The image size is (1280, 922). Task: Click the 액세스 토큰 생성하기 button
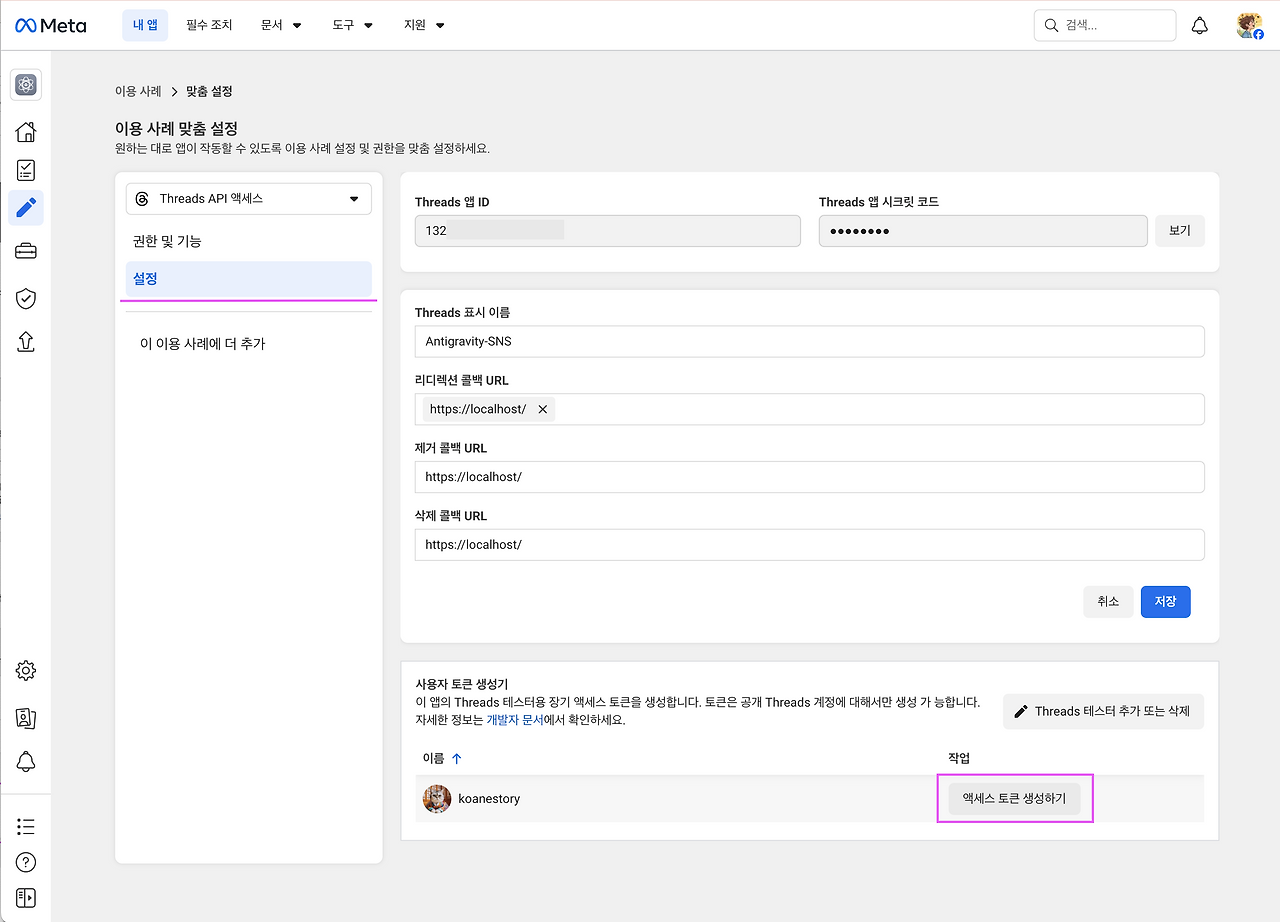[x=1014, y=799]
